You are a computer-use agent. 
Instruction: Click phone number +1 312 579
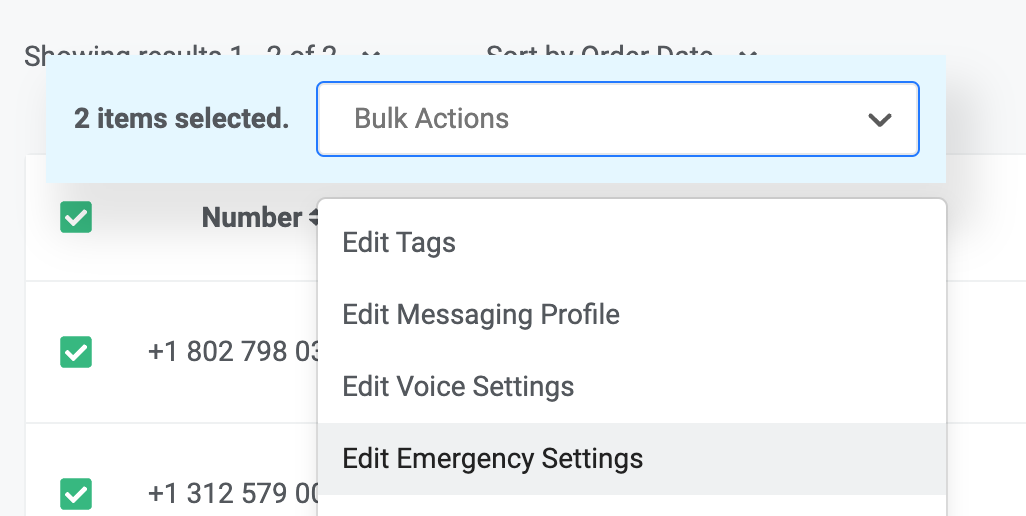233,494
